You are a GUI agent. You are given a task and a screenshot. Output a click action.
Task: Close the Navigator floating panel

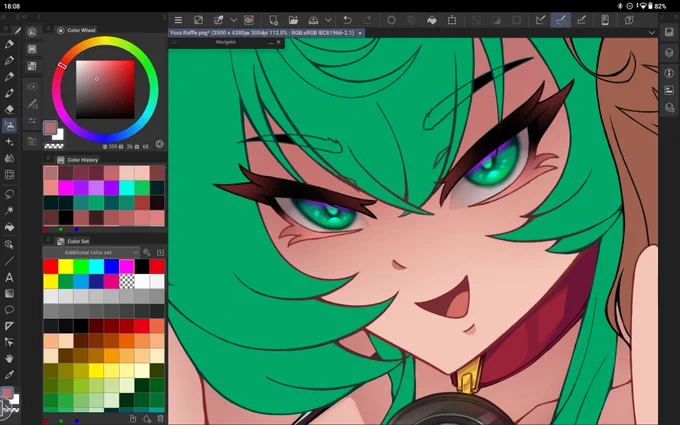(278, 42)
